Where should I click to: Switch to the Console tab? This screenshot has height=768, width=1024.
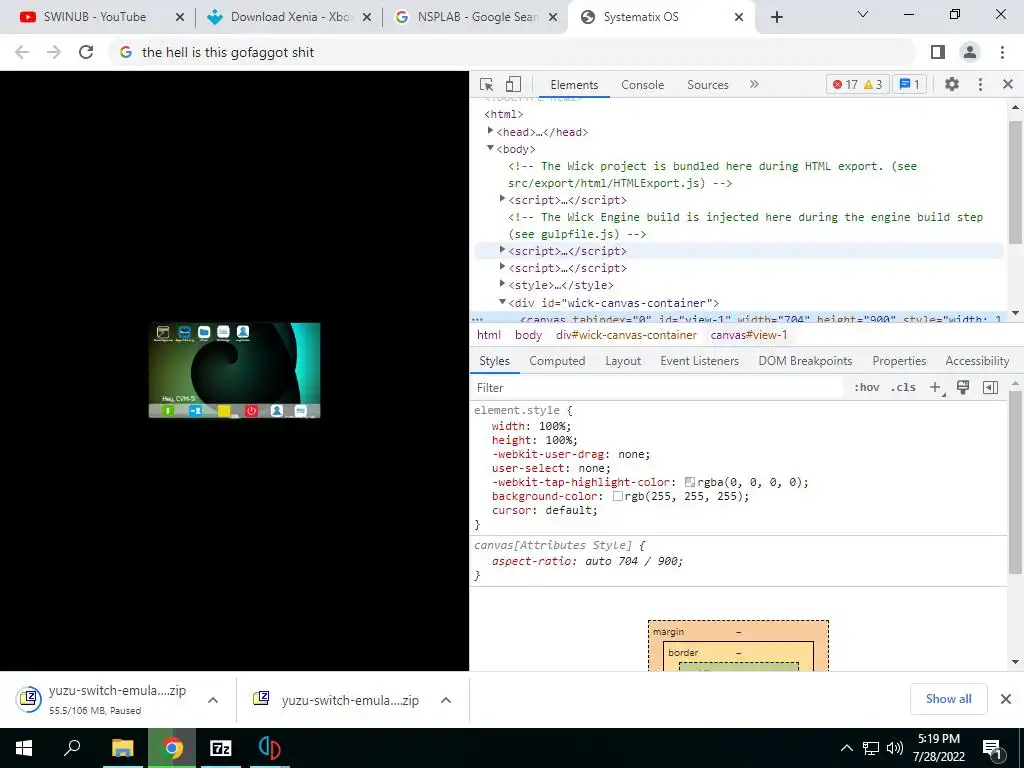click(643, 85)
